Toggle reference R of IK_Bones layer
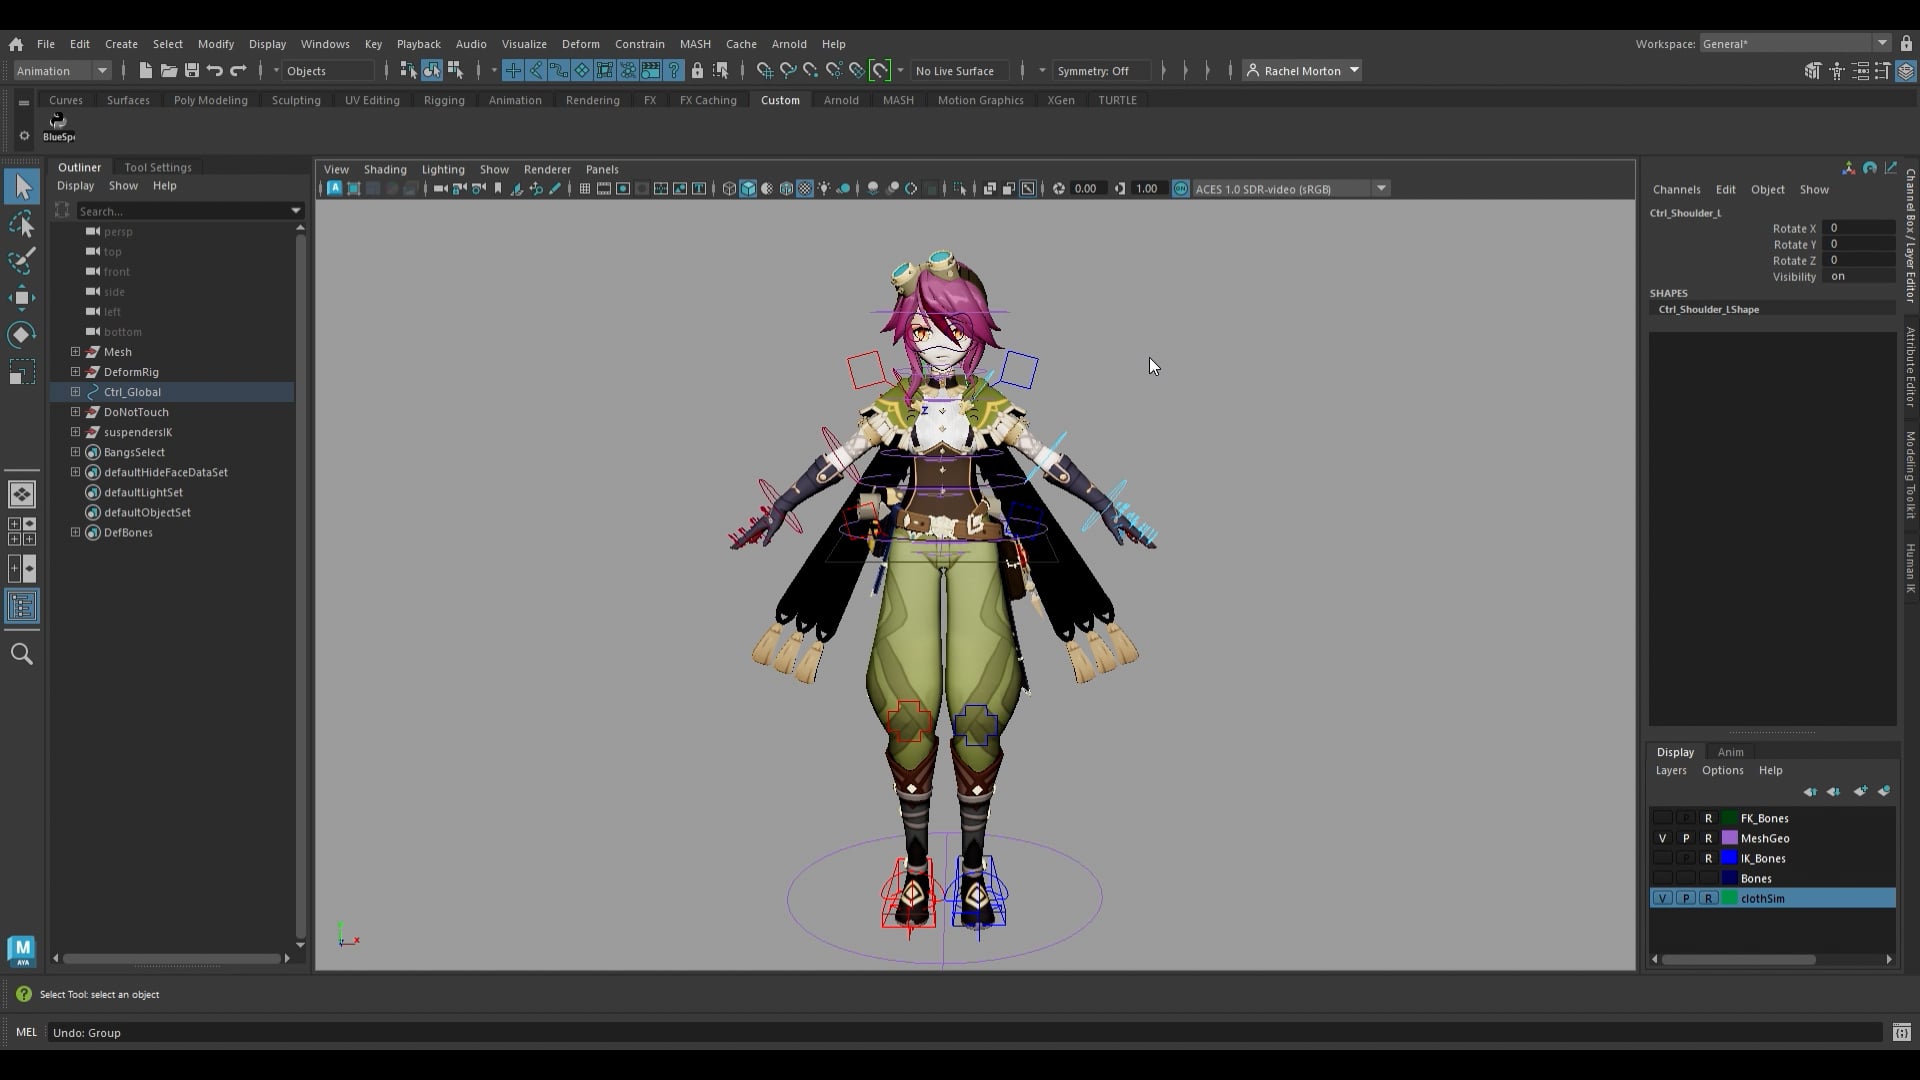 coord(1708,858)
